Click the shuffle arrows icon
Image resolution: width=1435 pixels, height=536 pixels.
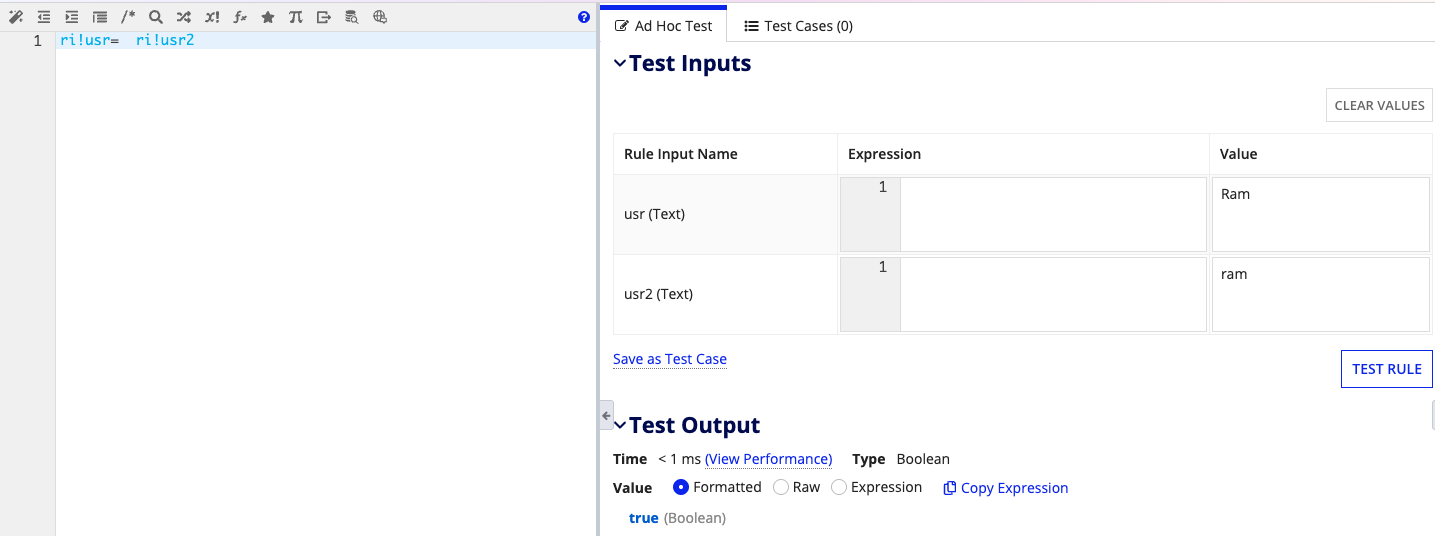tap(184, 17)
